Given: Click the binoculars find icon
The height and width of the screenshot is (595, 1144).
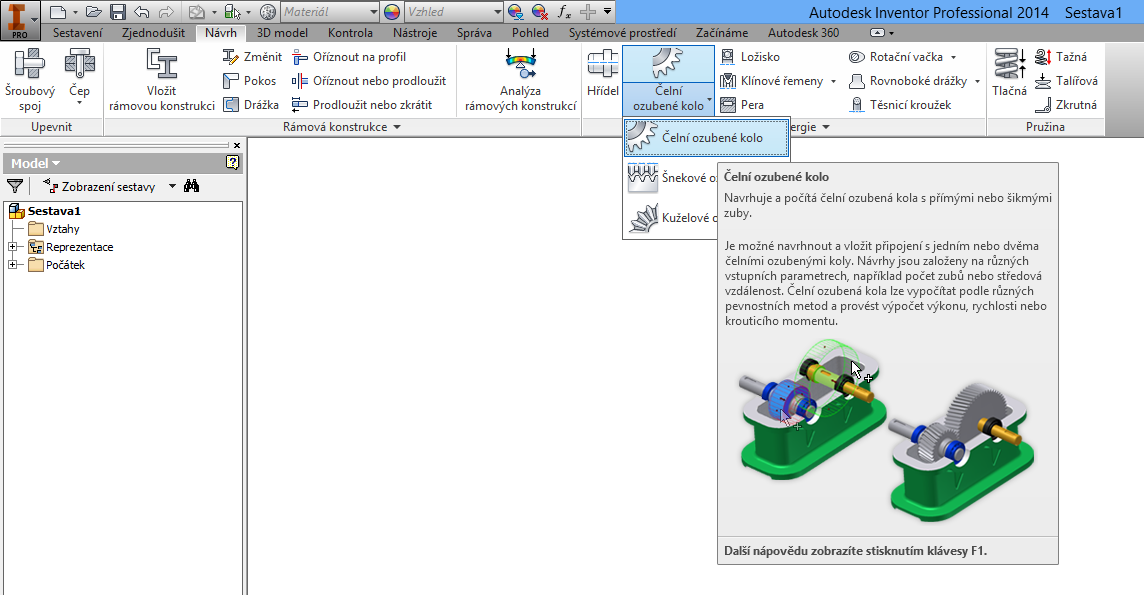Looking at the screenshot, I should [x=191, y=186].
